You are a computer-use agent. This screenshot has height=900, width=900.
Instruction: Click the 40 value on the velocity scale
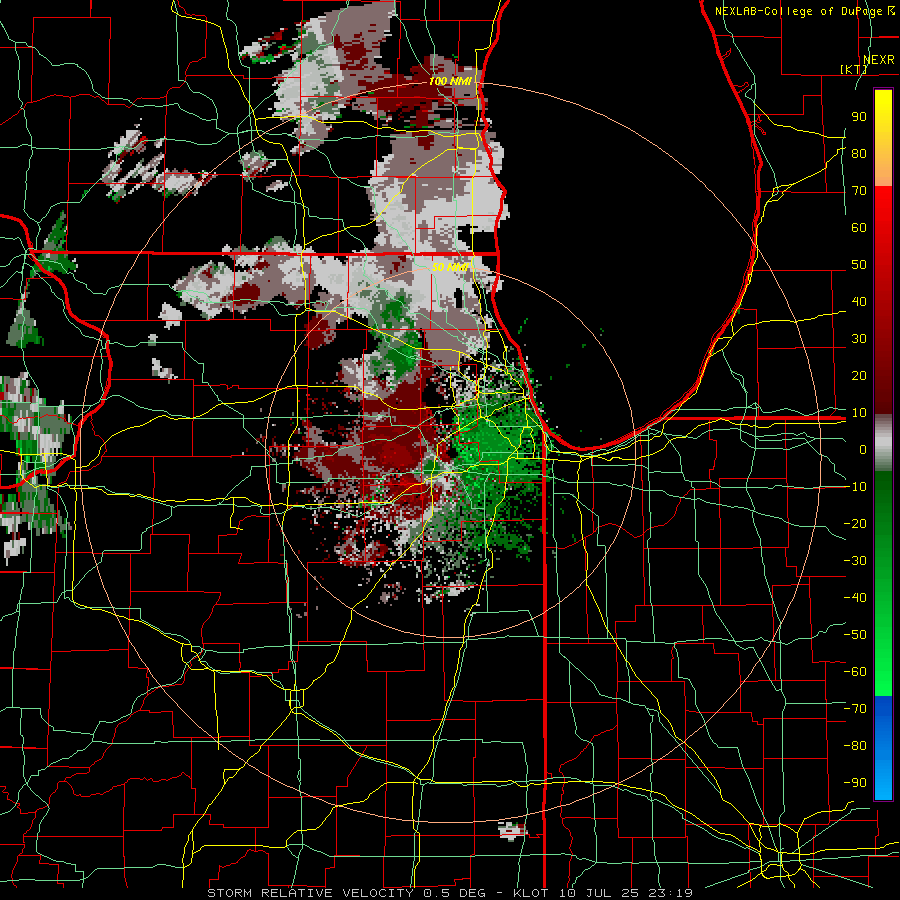coord(859,302)
